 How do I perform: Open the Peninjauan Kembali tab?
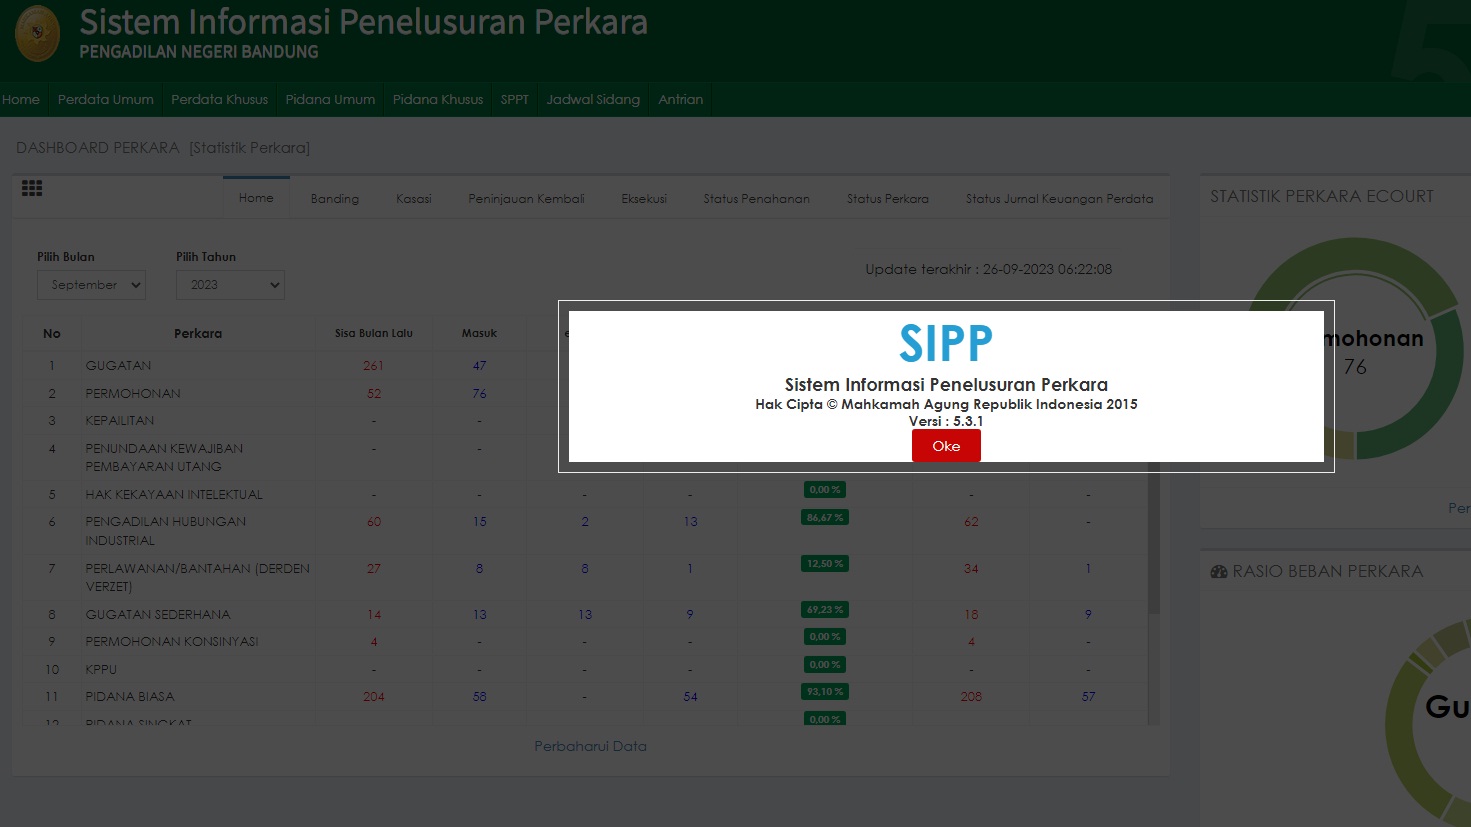[x=526, y=198]
